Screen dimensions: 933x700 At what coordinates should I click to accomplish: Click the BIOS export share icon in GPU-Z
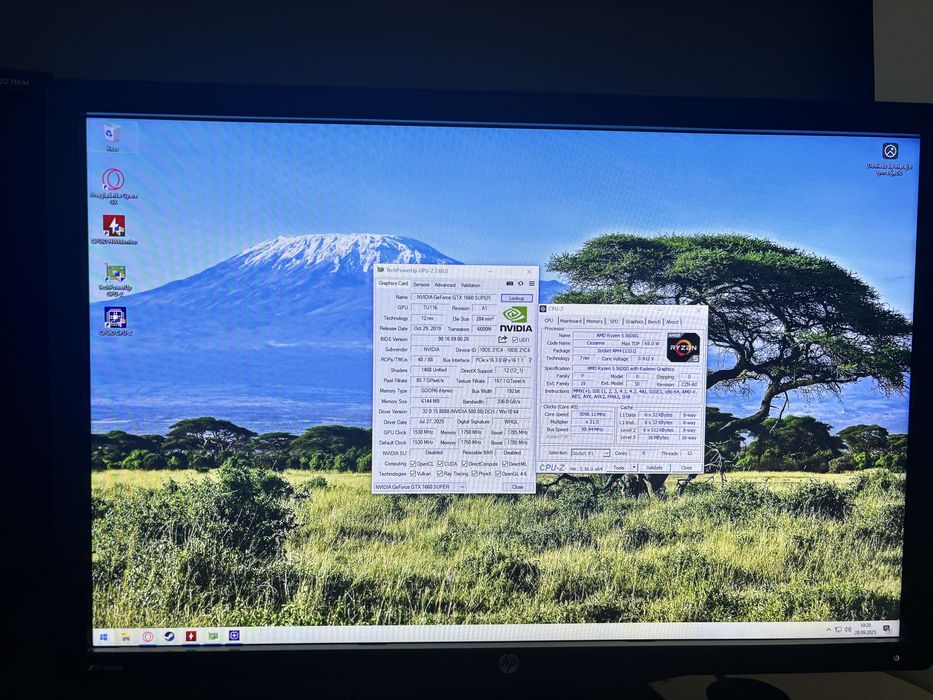coord(503,339)
